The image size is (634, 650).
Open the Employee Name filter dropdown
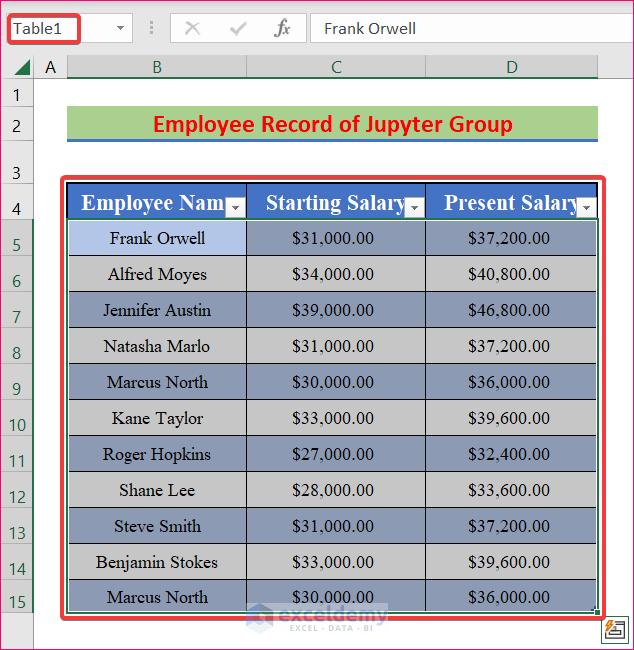click(x=236, y=207)
